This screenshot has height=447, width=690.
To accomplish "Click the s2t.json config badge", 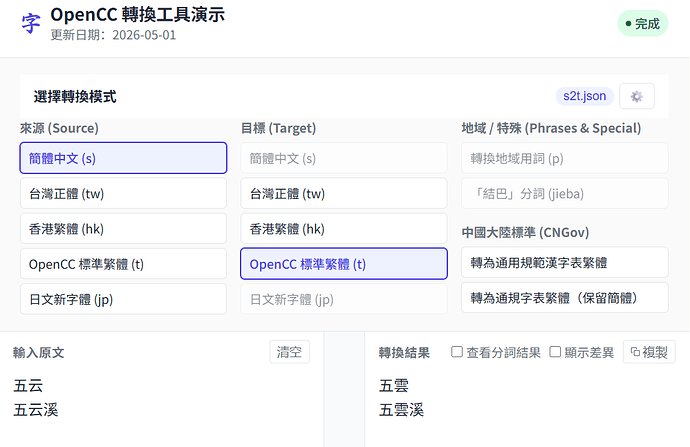I will (x=584, y=96).
